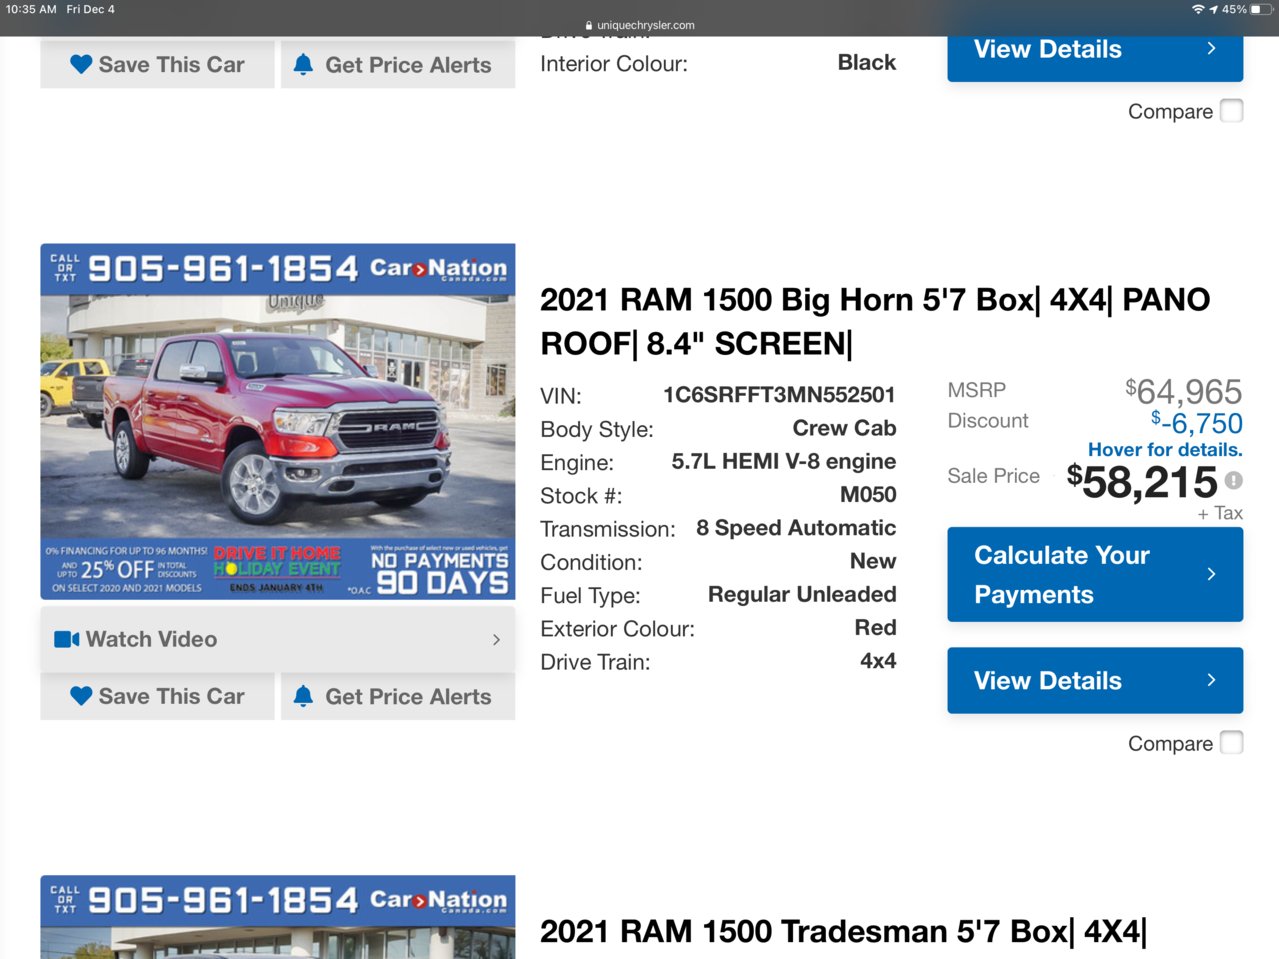
Task: Click the chevron on View Details beside Interior Colour Black
Action: coord(1211,48)
